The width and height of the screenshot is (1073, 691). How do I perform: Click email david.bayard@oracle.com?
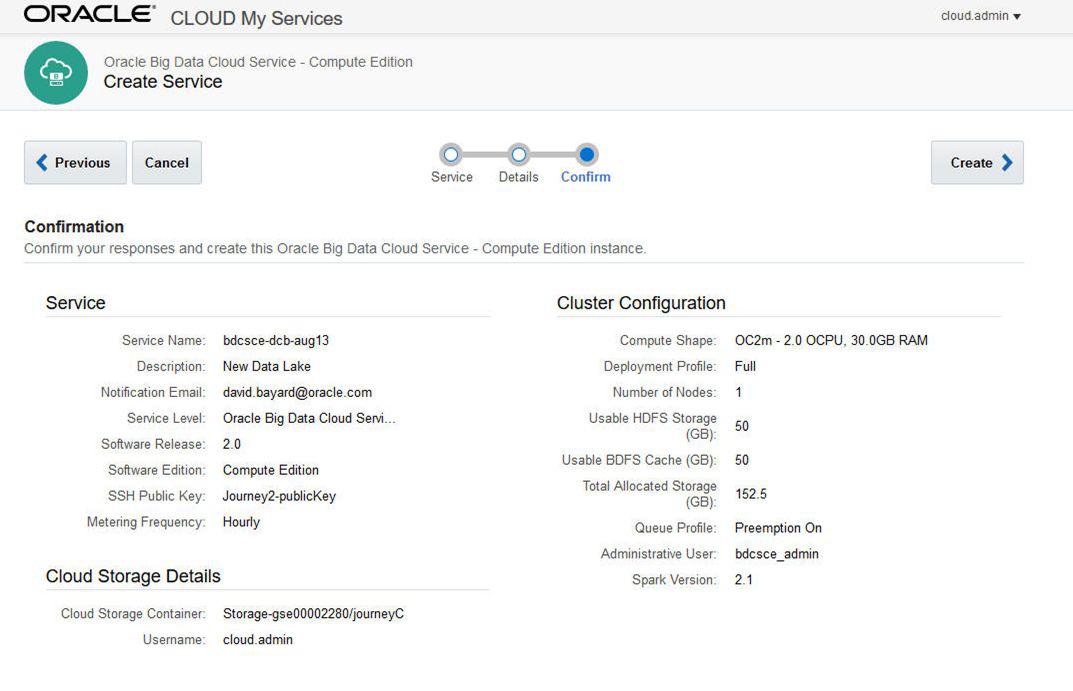pyautogui.click(x=298, y=392)
